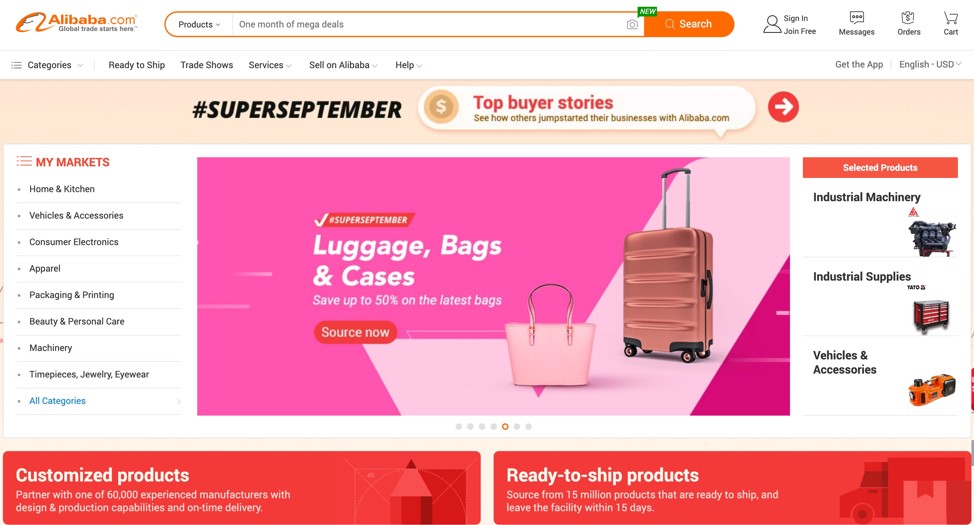Open the Messages icon
This screenshot has width=974, height=525.
[857, 17]
